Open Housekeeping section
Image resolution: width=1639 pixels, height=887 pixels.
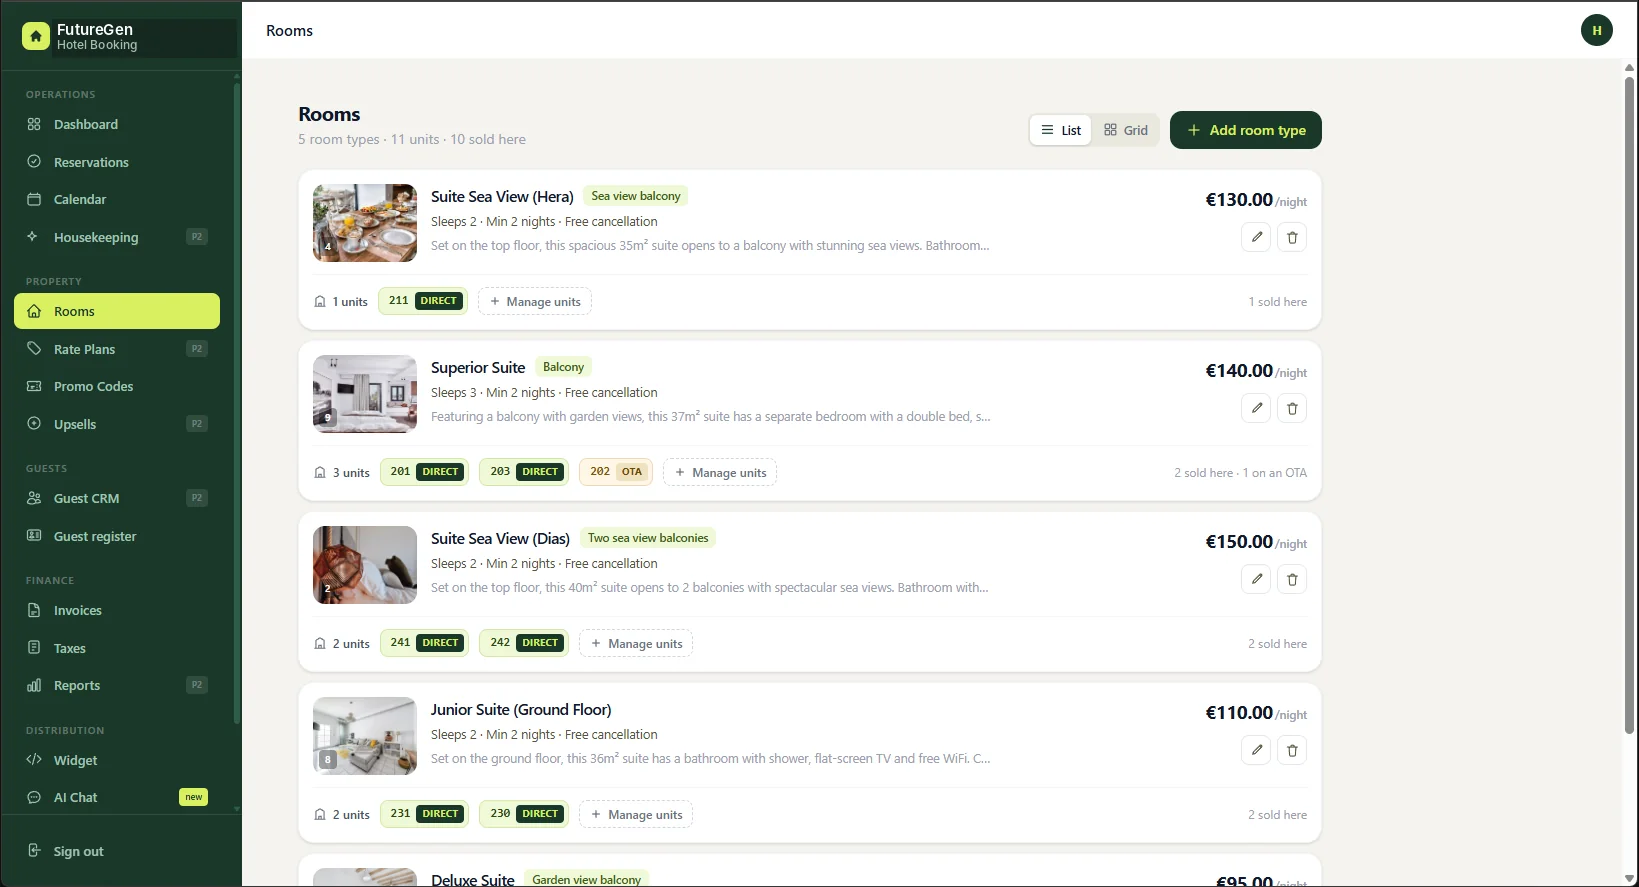[x=117, y=237]
